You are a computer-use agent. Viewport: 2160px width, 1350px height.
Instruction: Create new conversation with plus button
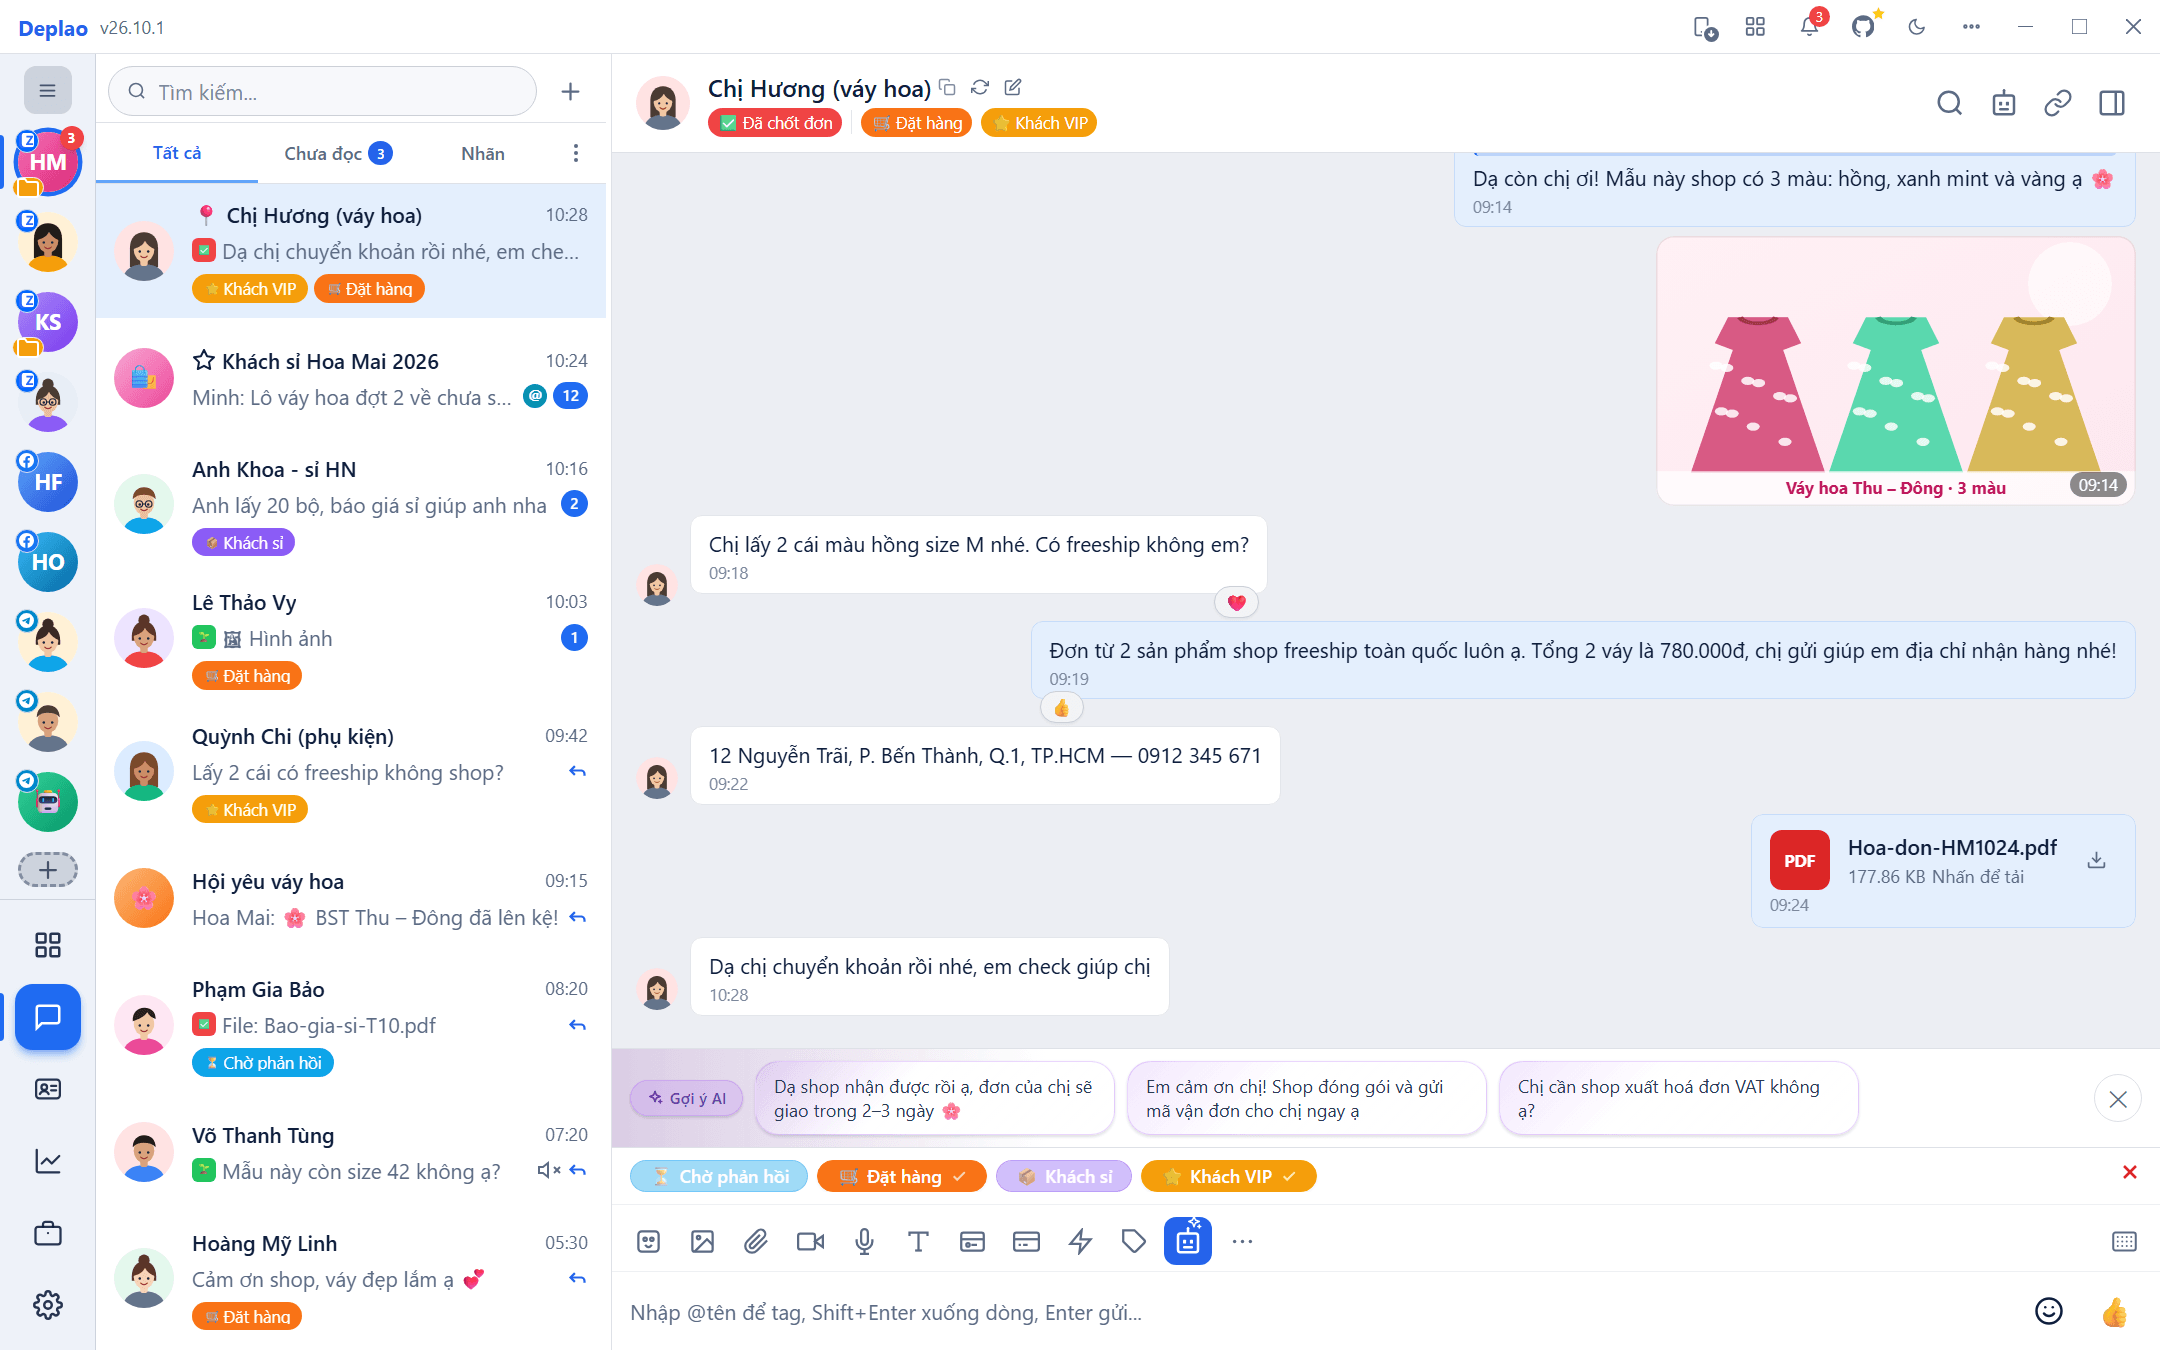[x=570, y=92]
